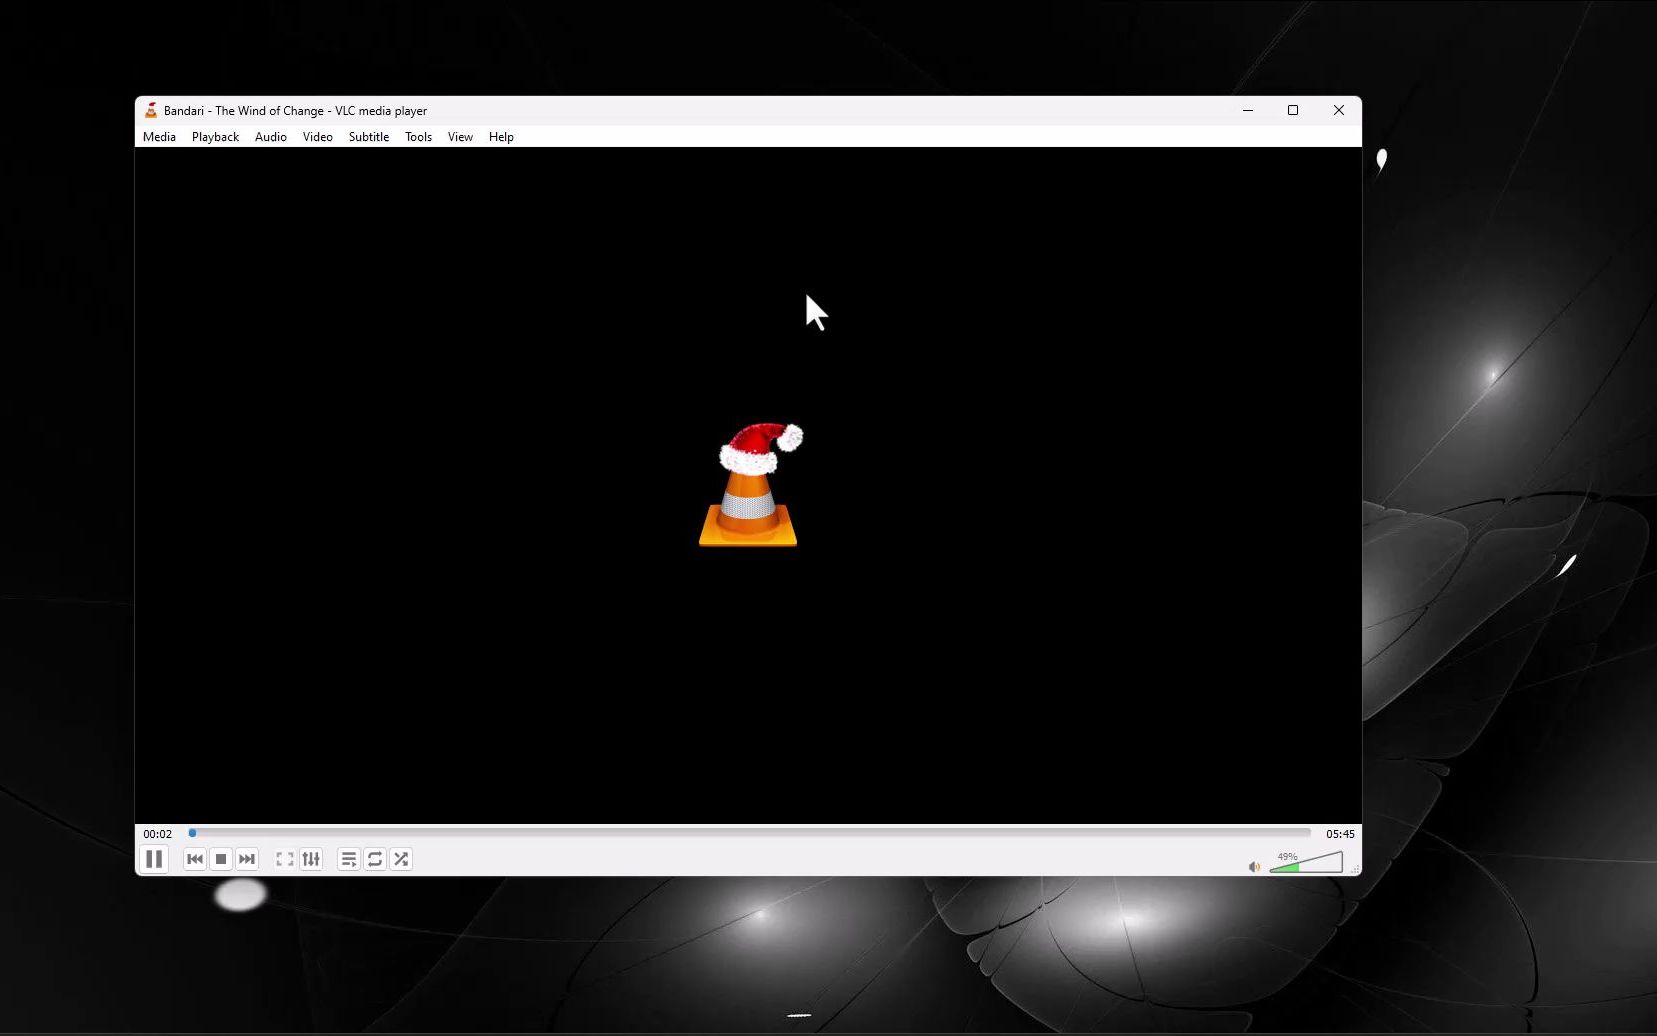
Task: Mute audio via the speaker icon
Action: (x=1254, y=867)
